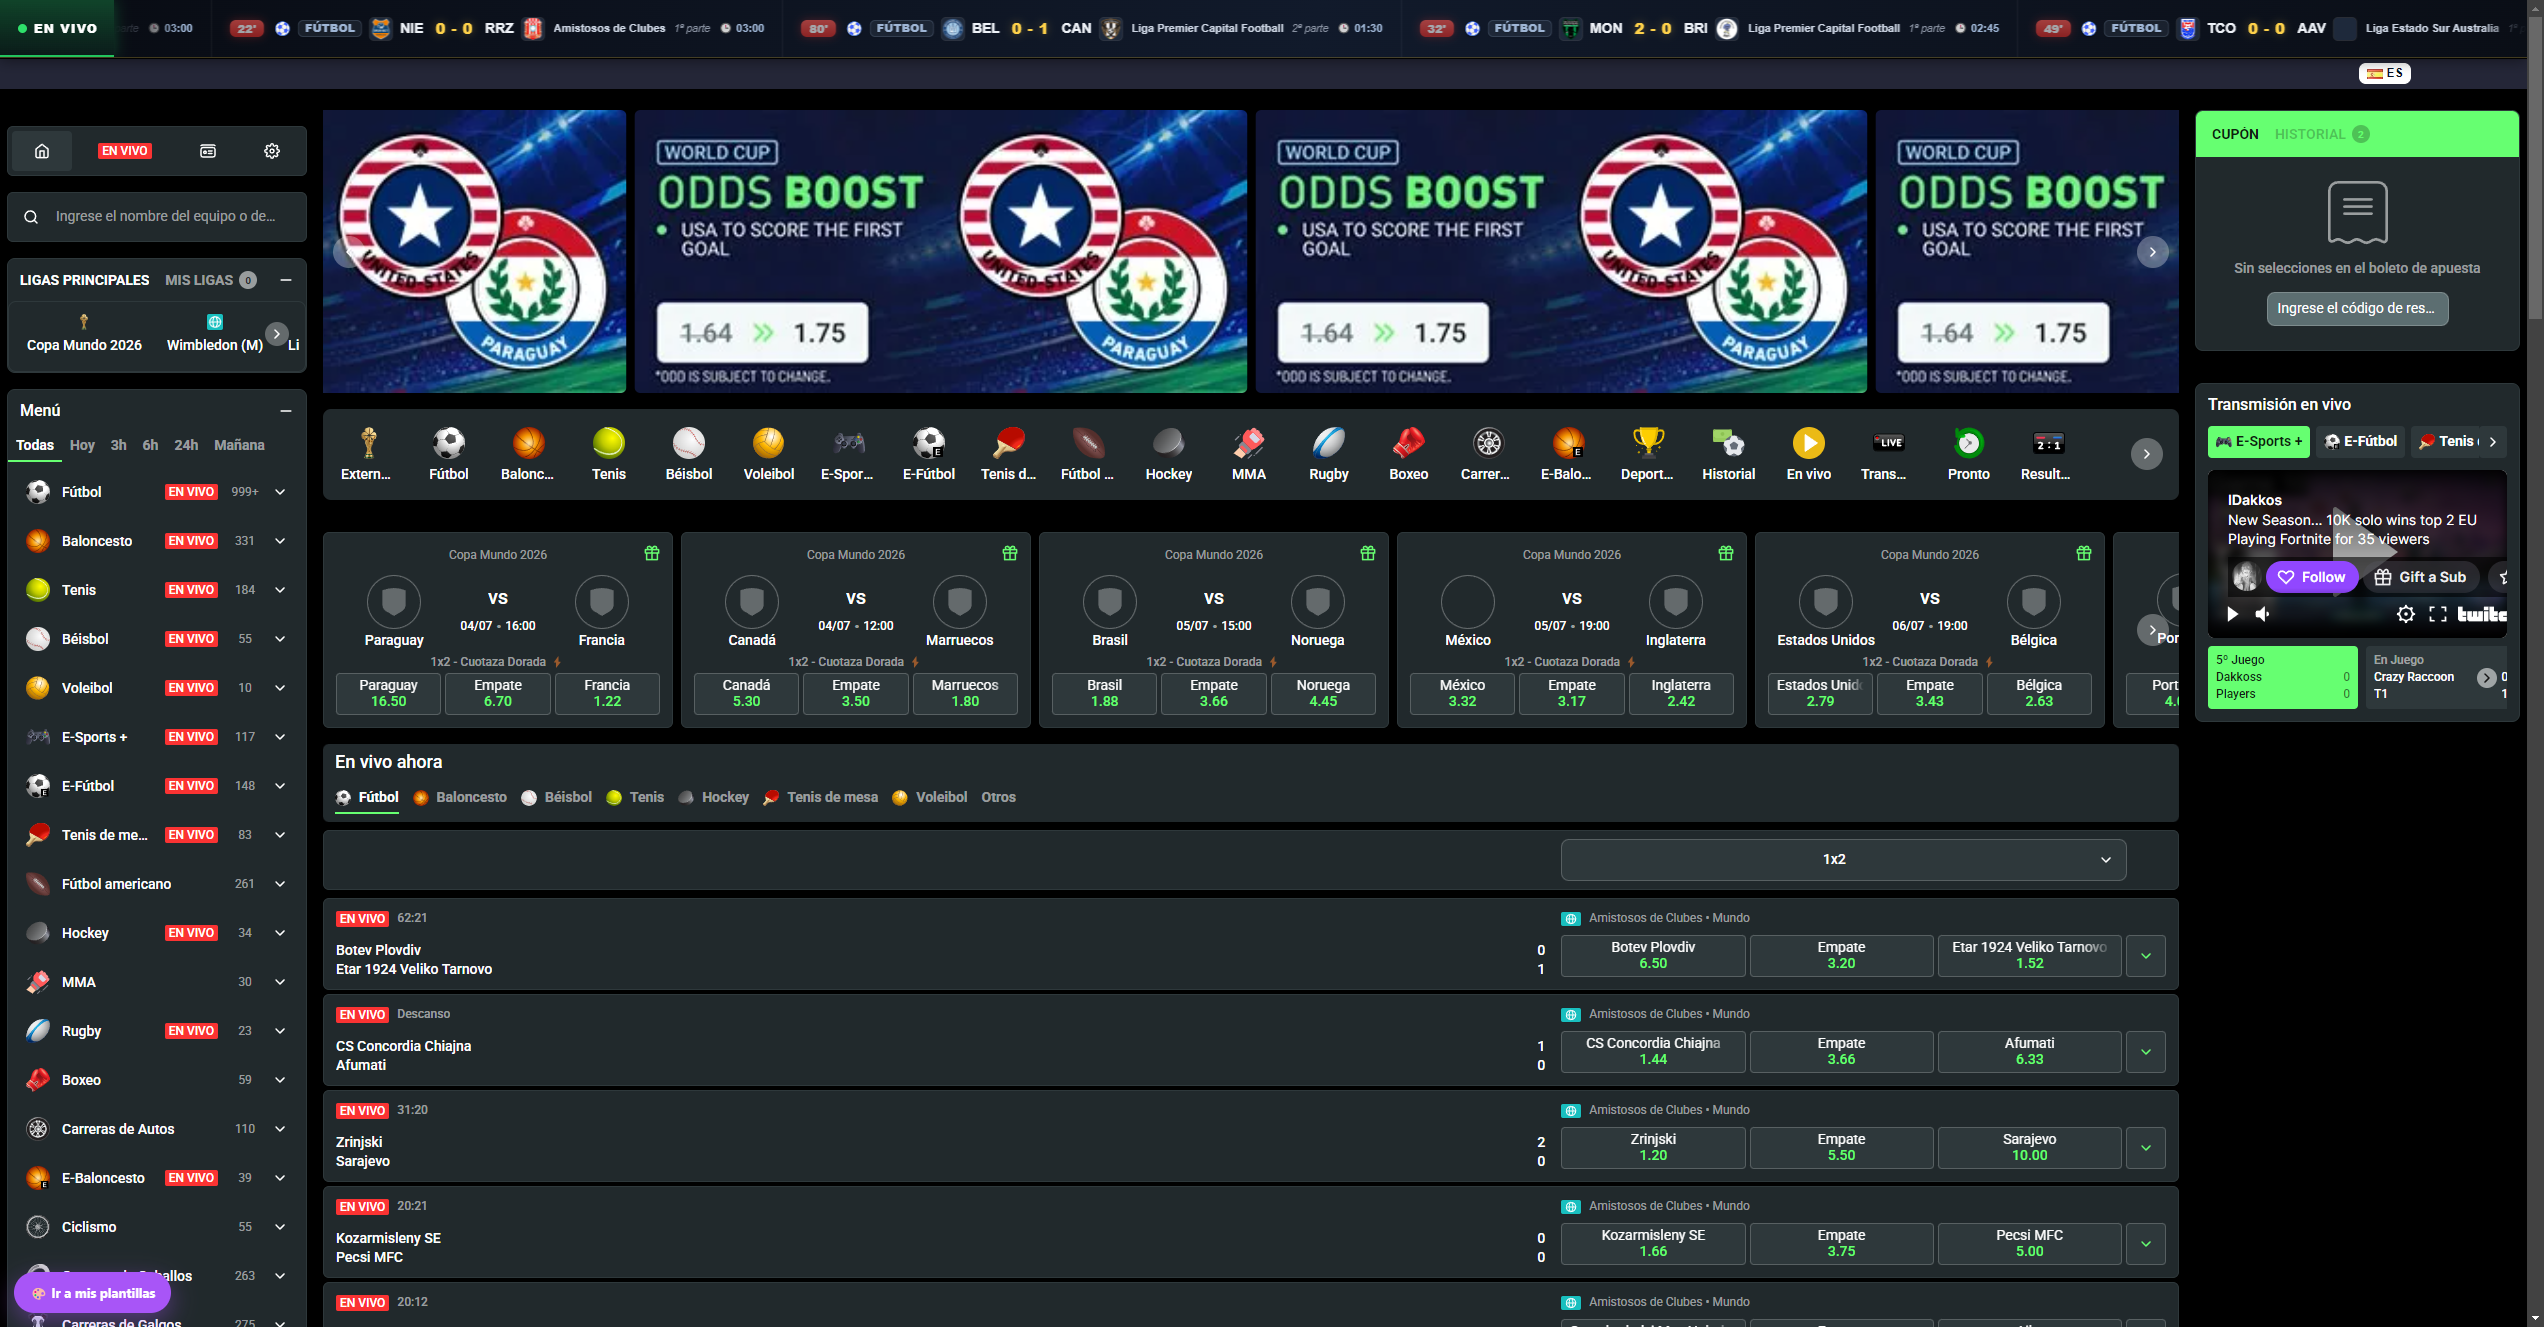Bet on Empate 3.66 for Brasil-Noruega
The width and height of the screenshot is (2544, 1327).
coord(1213,693)
